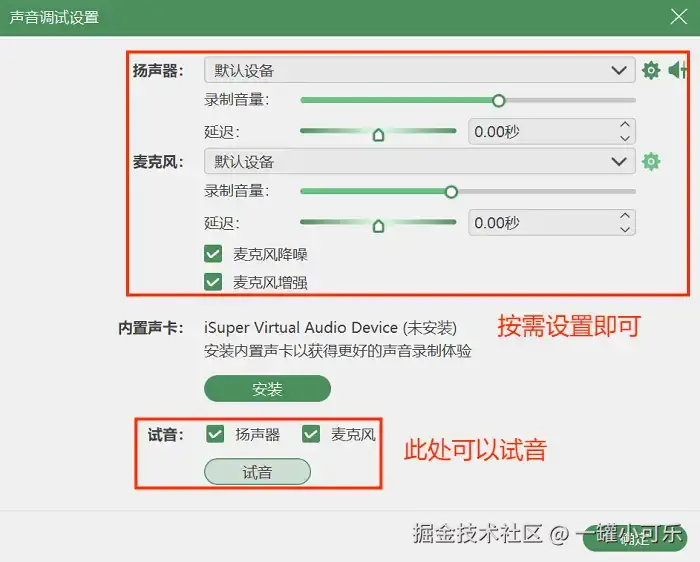Image resolution: width=700 pixels, height=562 pixels.
Task: Uncheck speaker in sound test options
Action: point(215,433)
